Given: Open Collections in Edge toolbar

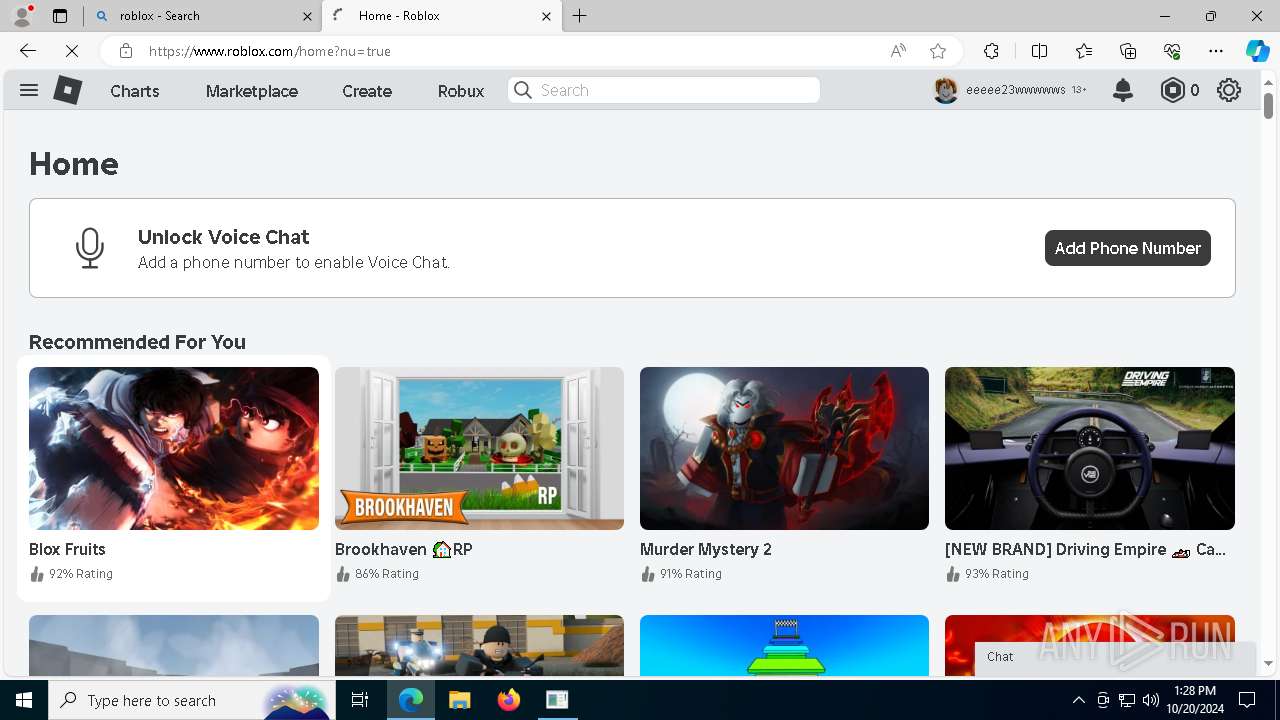Looking at the screenshot, I should click(x=1128, y=51).
